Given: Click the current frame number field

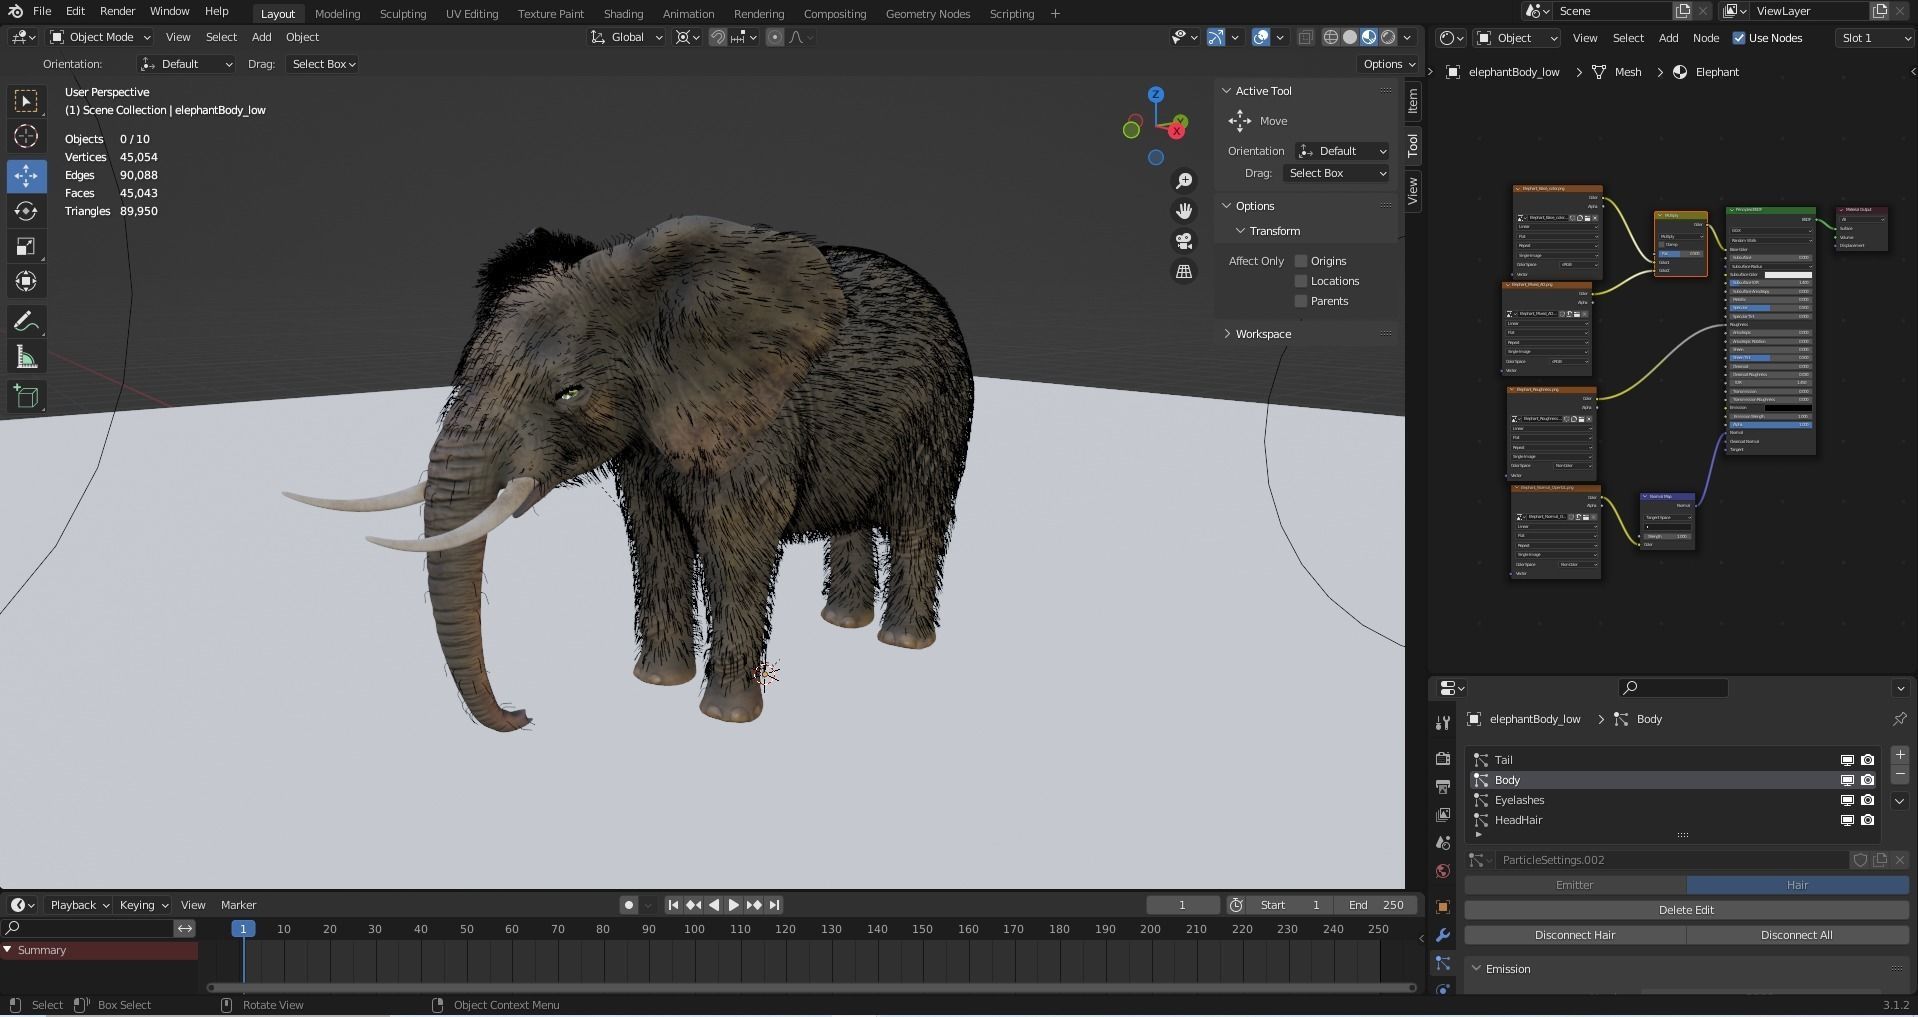Looking at the screenshot, I should [x=1182, y=905].
